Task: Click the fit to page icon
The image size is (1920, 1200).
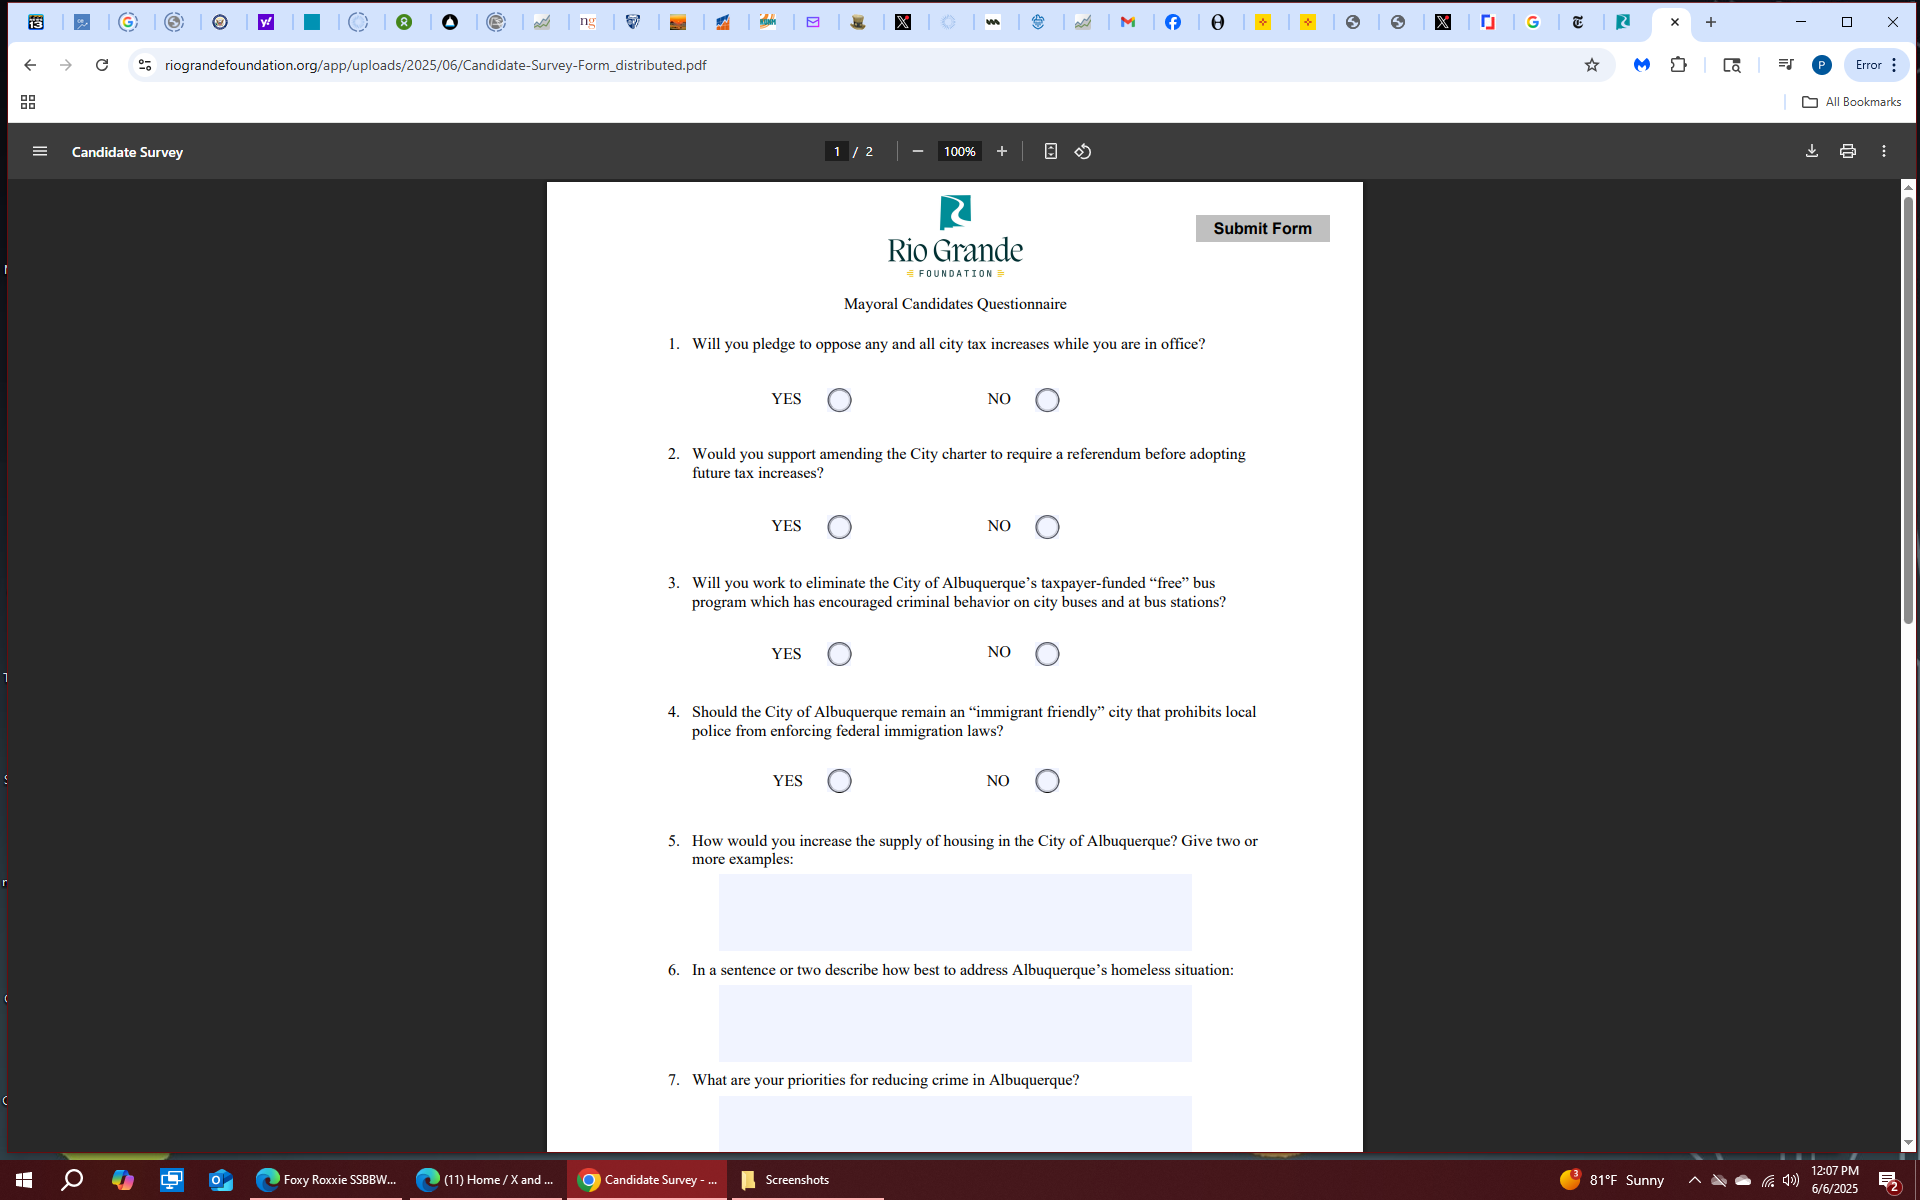Action: click(1050, 151)
